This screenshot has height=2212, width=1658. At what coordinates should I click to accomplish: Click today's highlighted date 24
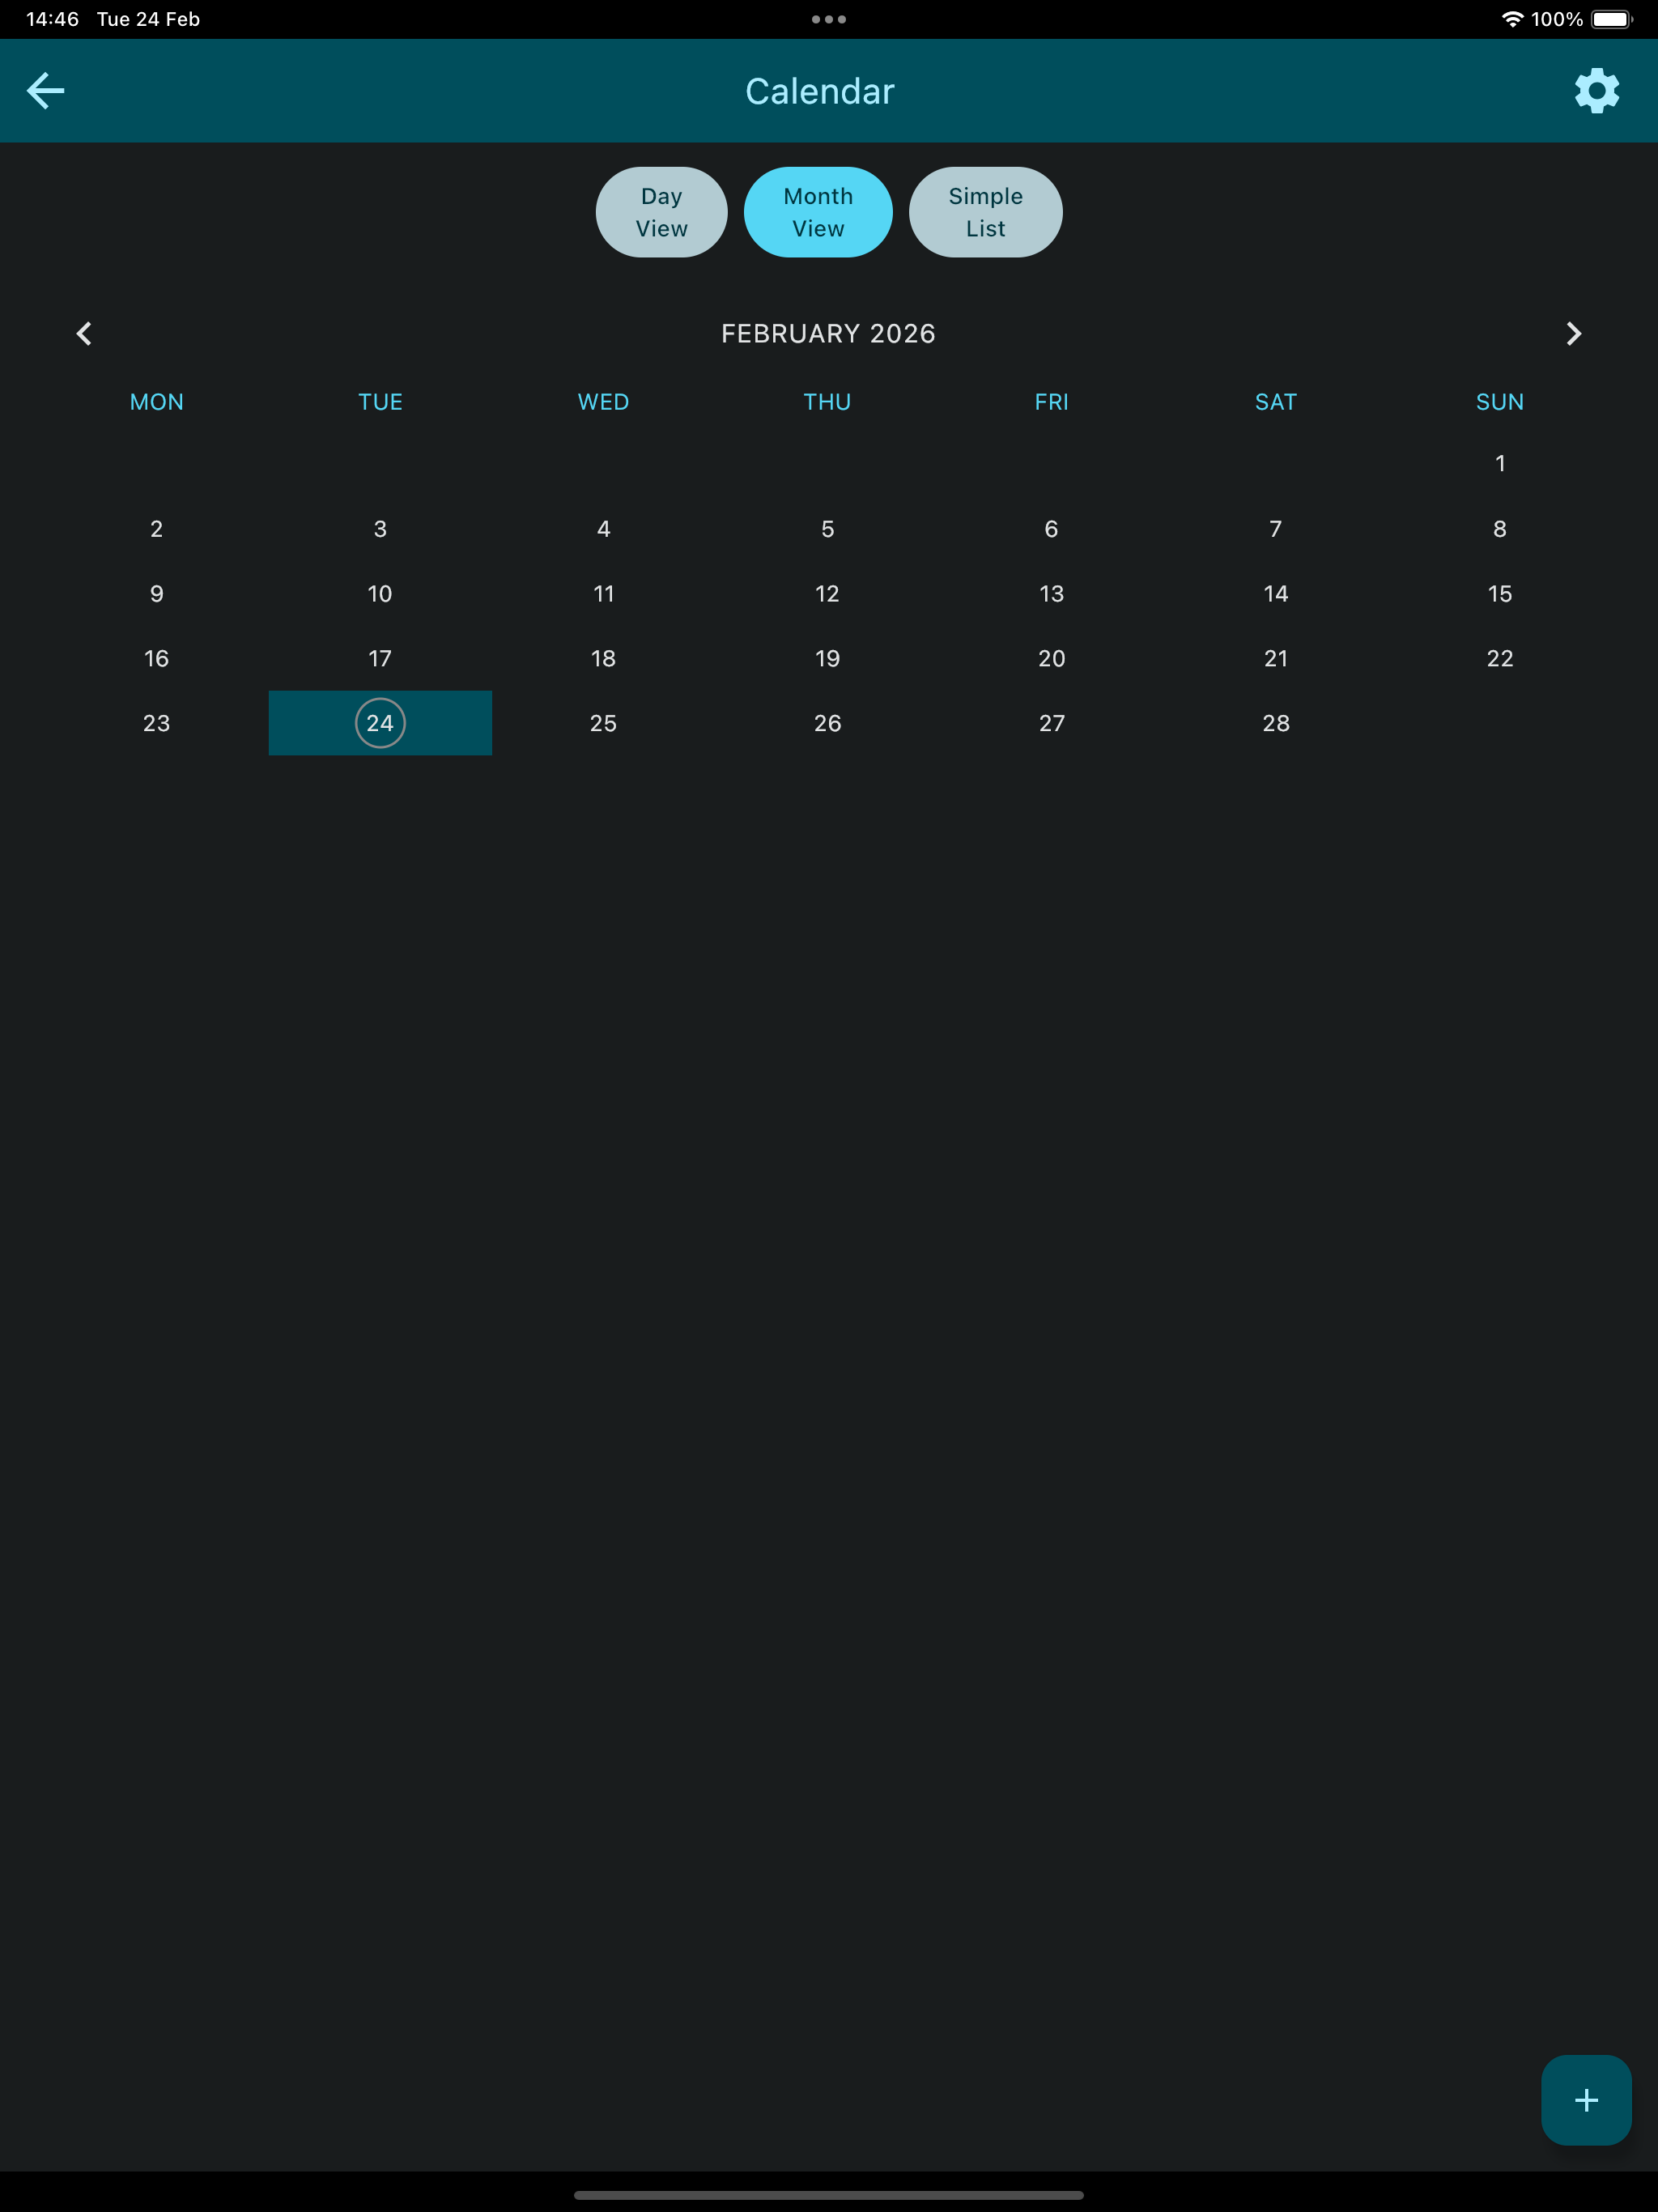click(380, 723)
